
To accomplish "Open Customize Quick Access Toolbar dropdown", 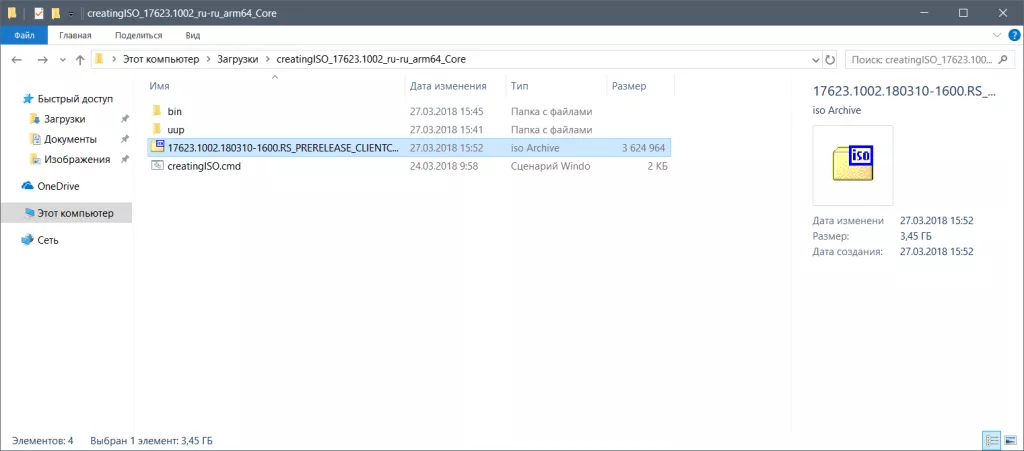I will (71, 14).
